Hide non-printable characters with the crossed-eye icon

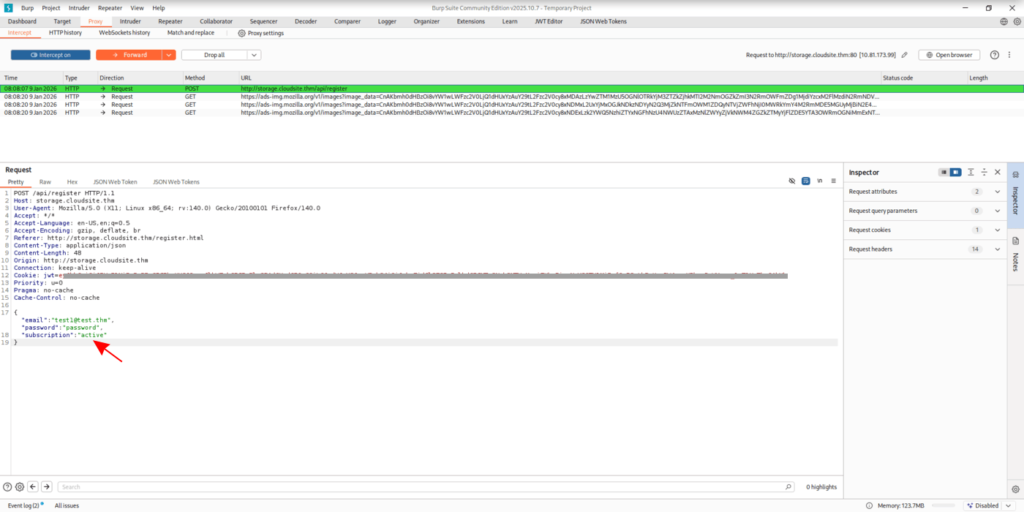[x=791, y=181]
